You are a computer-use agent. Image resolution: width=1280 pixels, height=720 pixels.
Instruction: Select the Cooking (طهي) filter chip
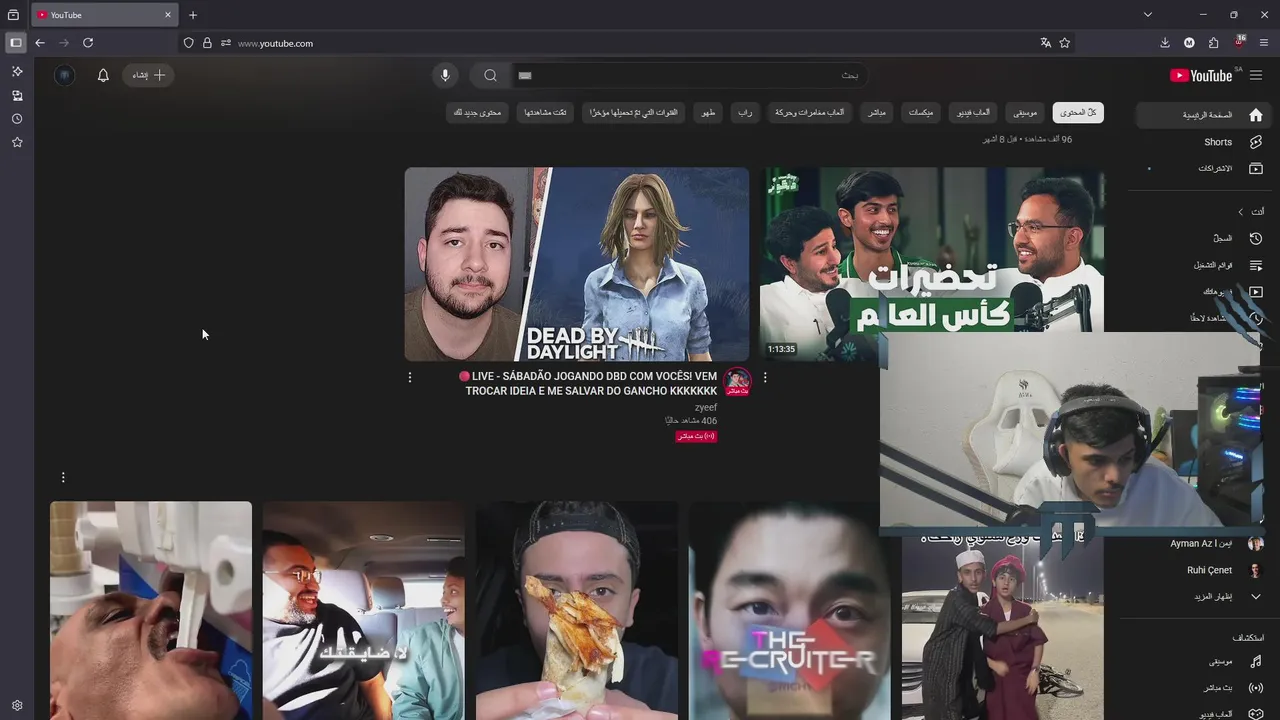coord(708,113)
